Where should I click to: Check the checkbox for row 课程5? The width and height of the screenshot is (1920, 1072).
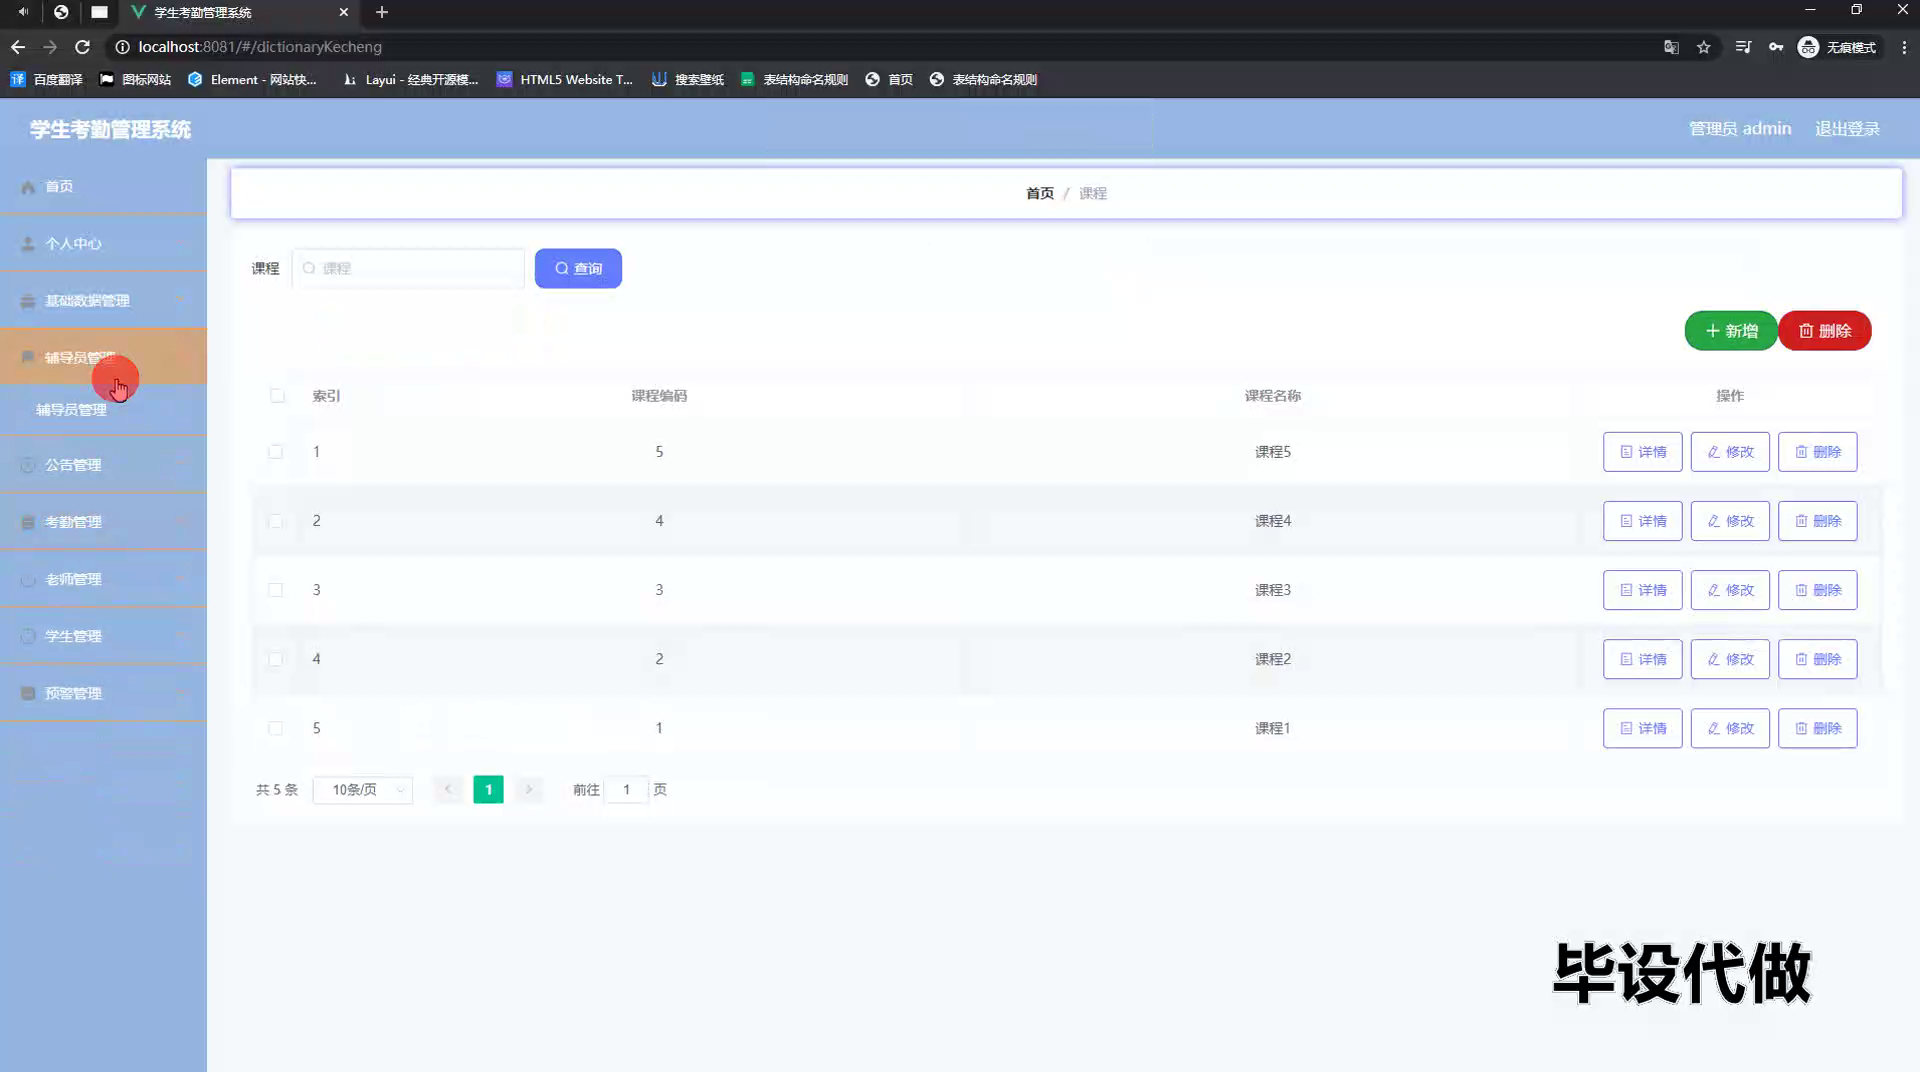tap(275, 452)
